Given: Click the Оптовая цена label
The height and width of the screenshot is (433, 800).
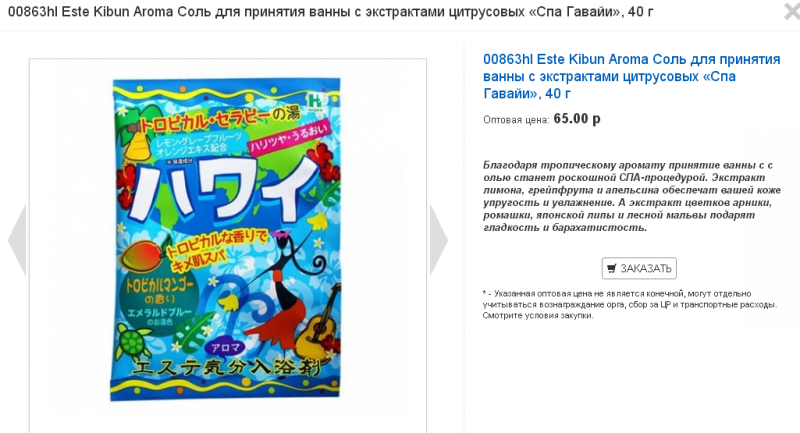Looking at the screenshot, I should click(516, 120).
